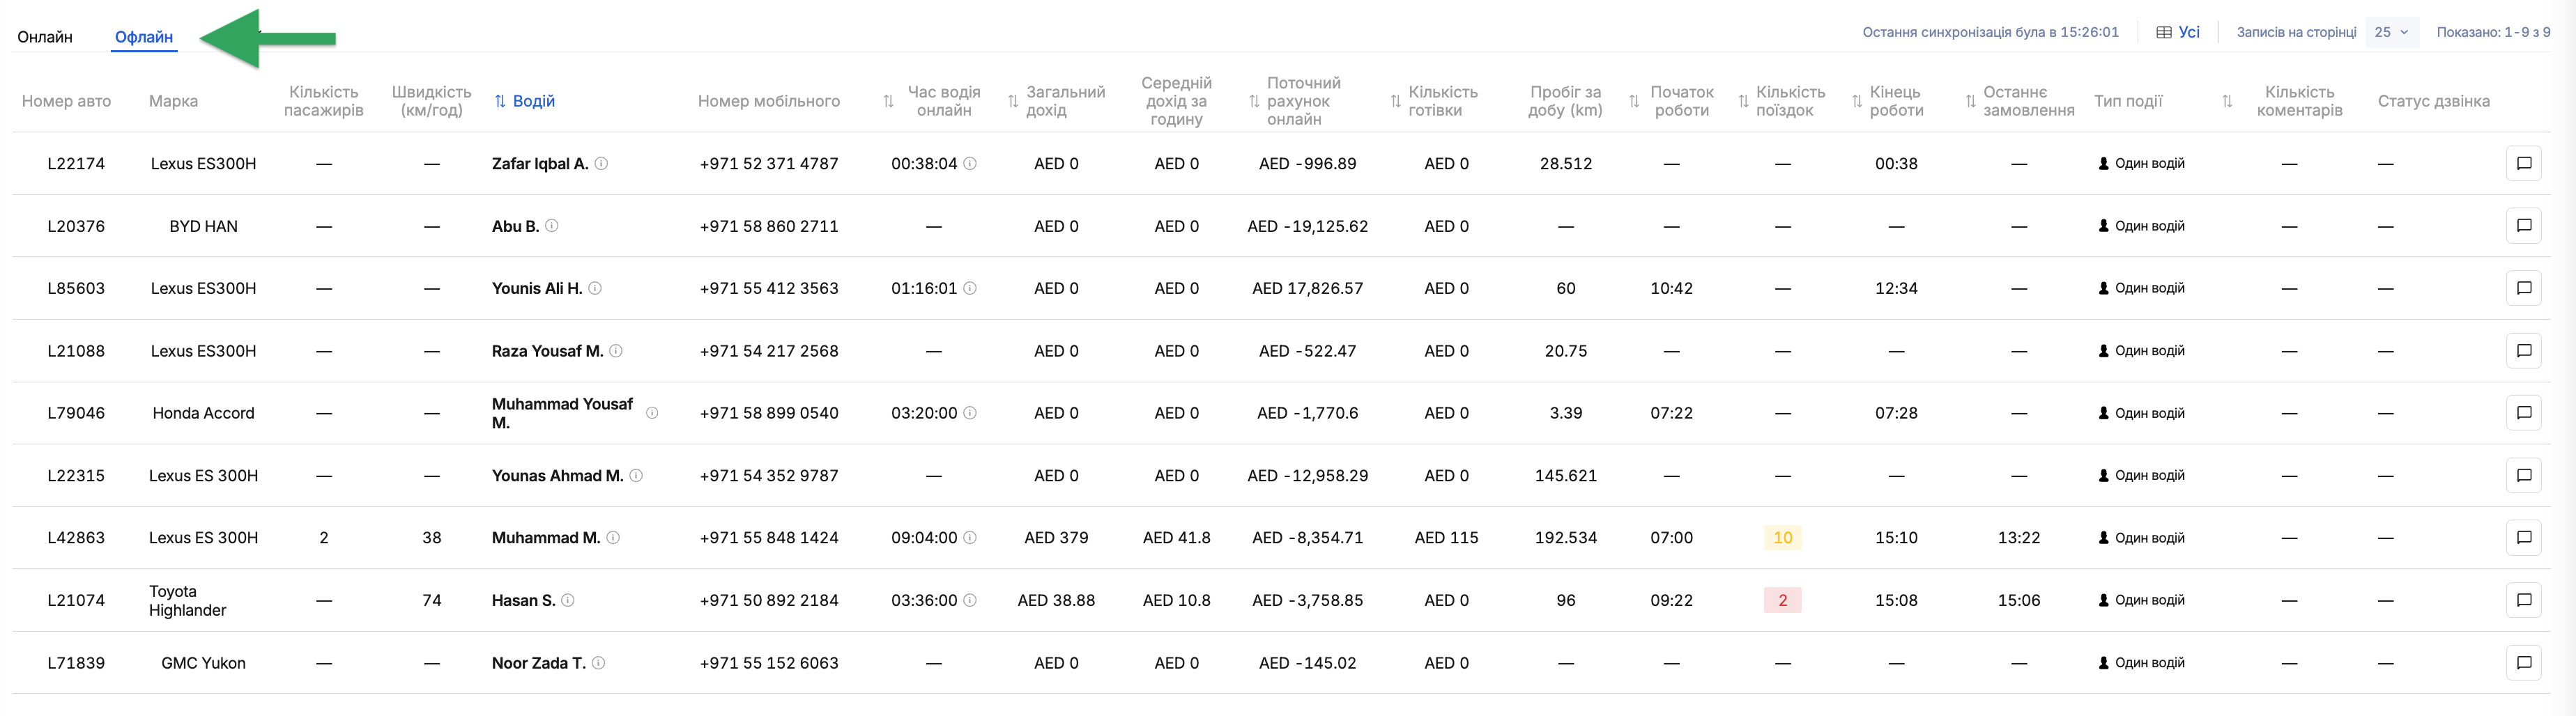Open driver Noor Zada T. profile
Image resolution: width=2576 pixels, height=716 pixels.
[x=539, y=663]
